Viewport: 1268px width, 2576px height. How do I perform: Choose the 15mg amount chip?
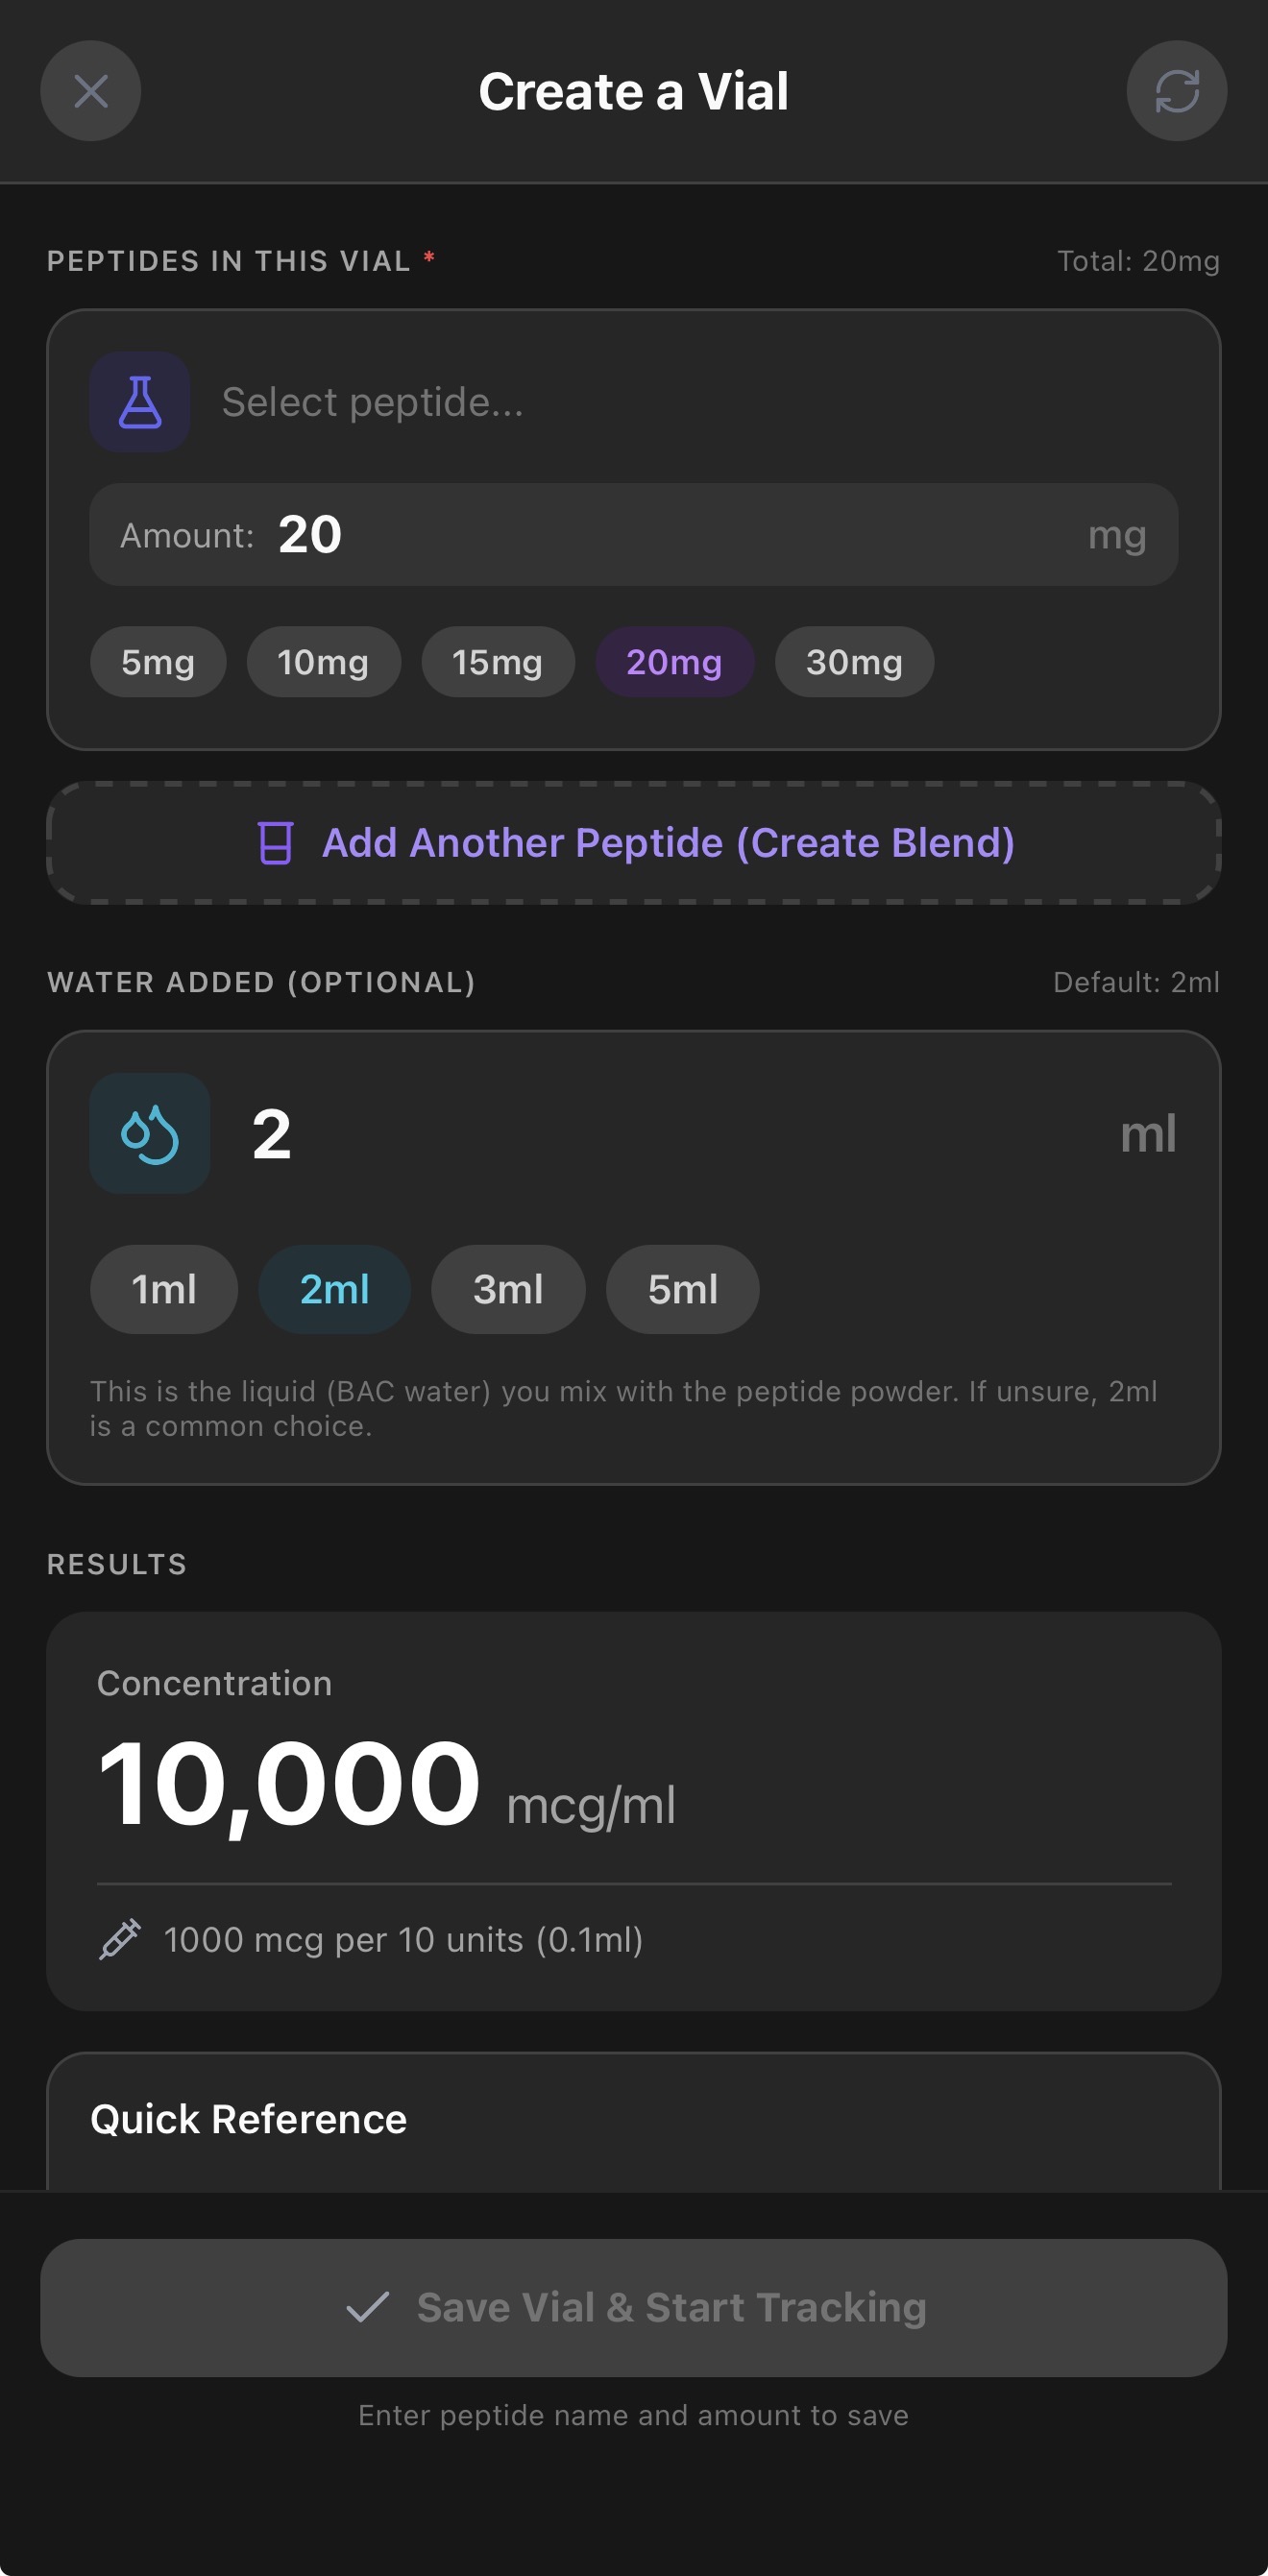(x=497, y=662)
